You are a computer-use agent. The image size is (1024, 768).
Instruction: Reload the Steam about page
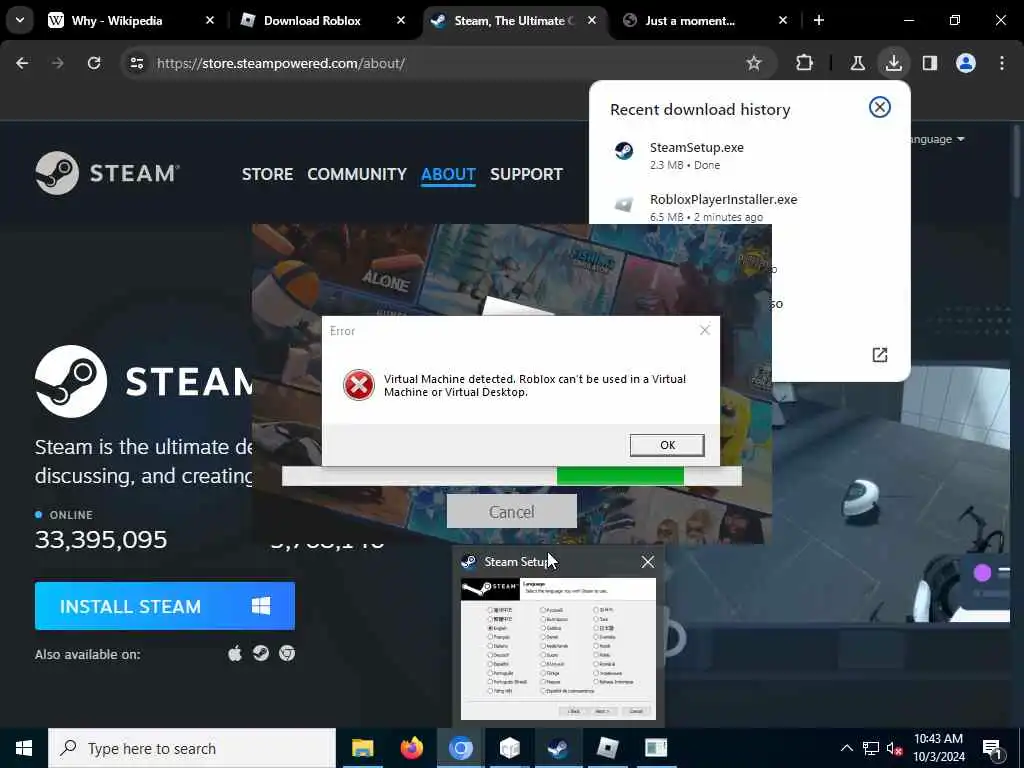click(94, 63)
